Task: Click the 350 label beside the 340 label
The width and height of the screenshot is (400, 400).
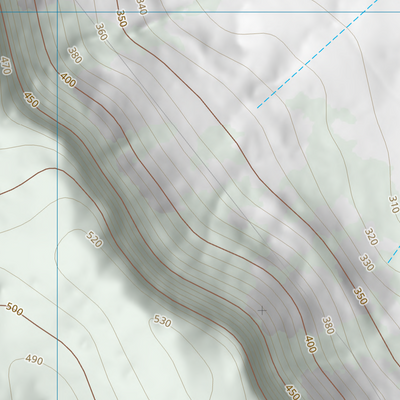Action: [122, 19]
